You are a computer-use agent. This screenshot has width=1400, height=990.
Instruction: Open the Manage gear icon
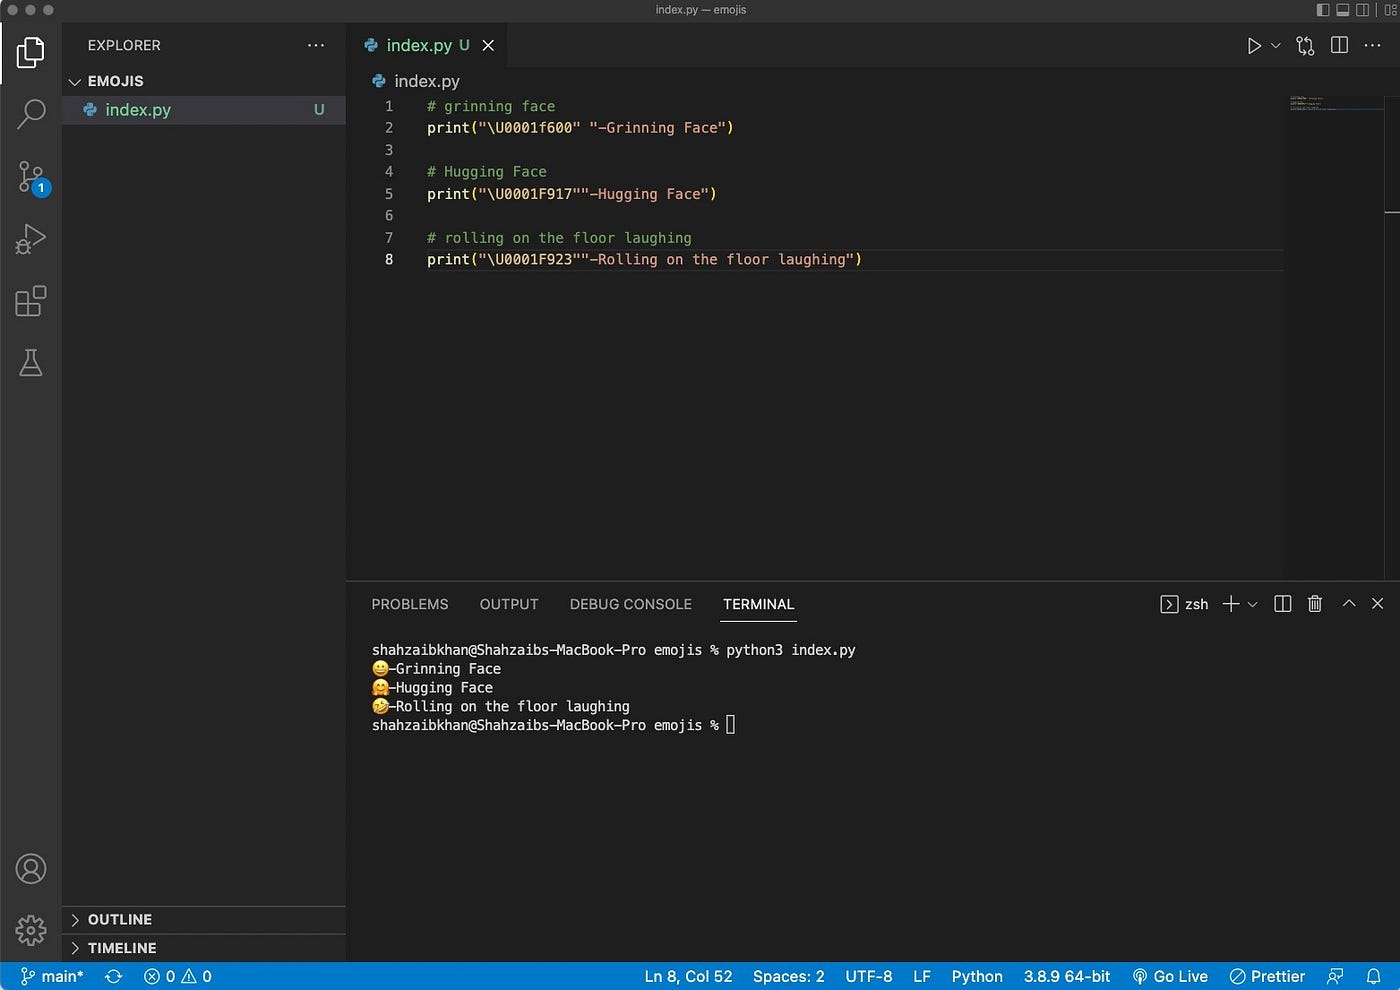[31, 930]
